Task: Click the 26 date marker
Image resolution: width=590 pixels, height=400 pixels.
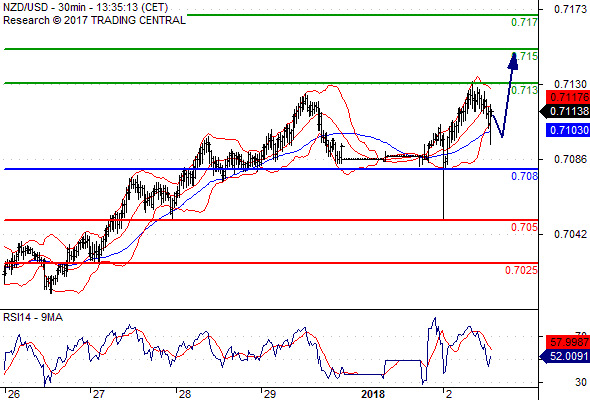Action: 14,394
